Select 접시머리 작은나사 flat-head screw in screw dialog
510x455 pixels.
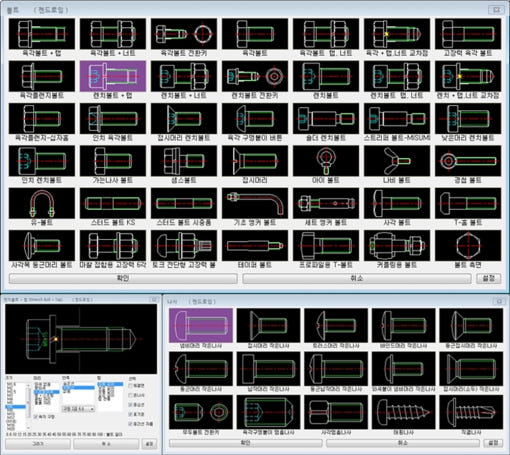coord(268,325)
